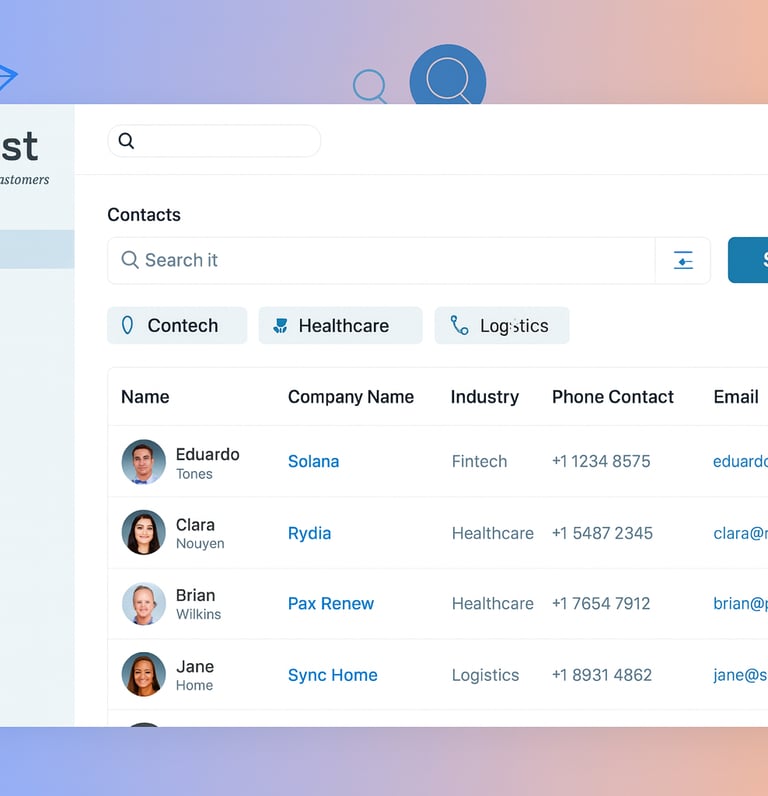Open Eduardo Tones' avatar photo
Image resolution: width=768 pixels, height=796 pixels.
pos(144,461)
